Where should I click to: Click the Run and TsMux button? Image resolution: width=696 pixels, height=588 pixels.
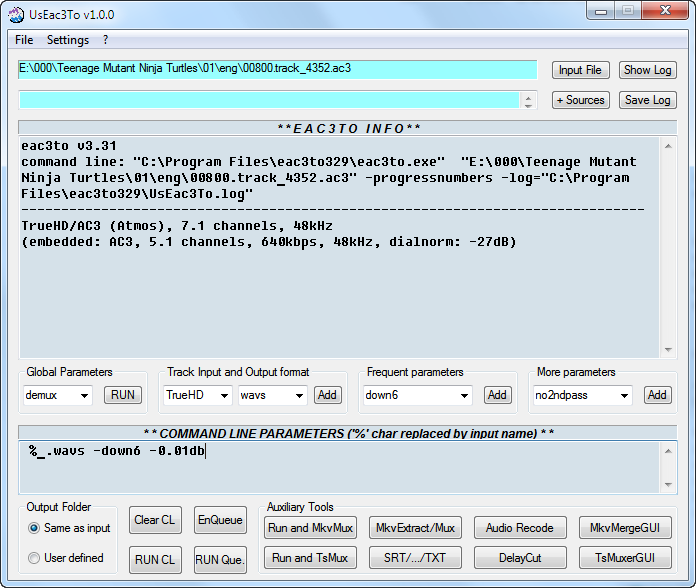pyautogui.click(x=310, y=558)
